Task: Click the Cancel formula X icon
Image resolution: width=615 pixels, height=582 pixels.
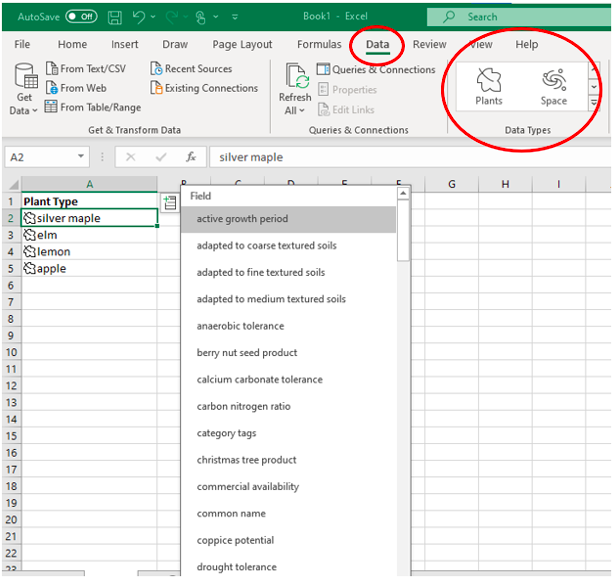Action: click(x=130, y=157)
